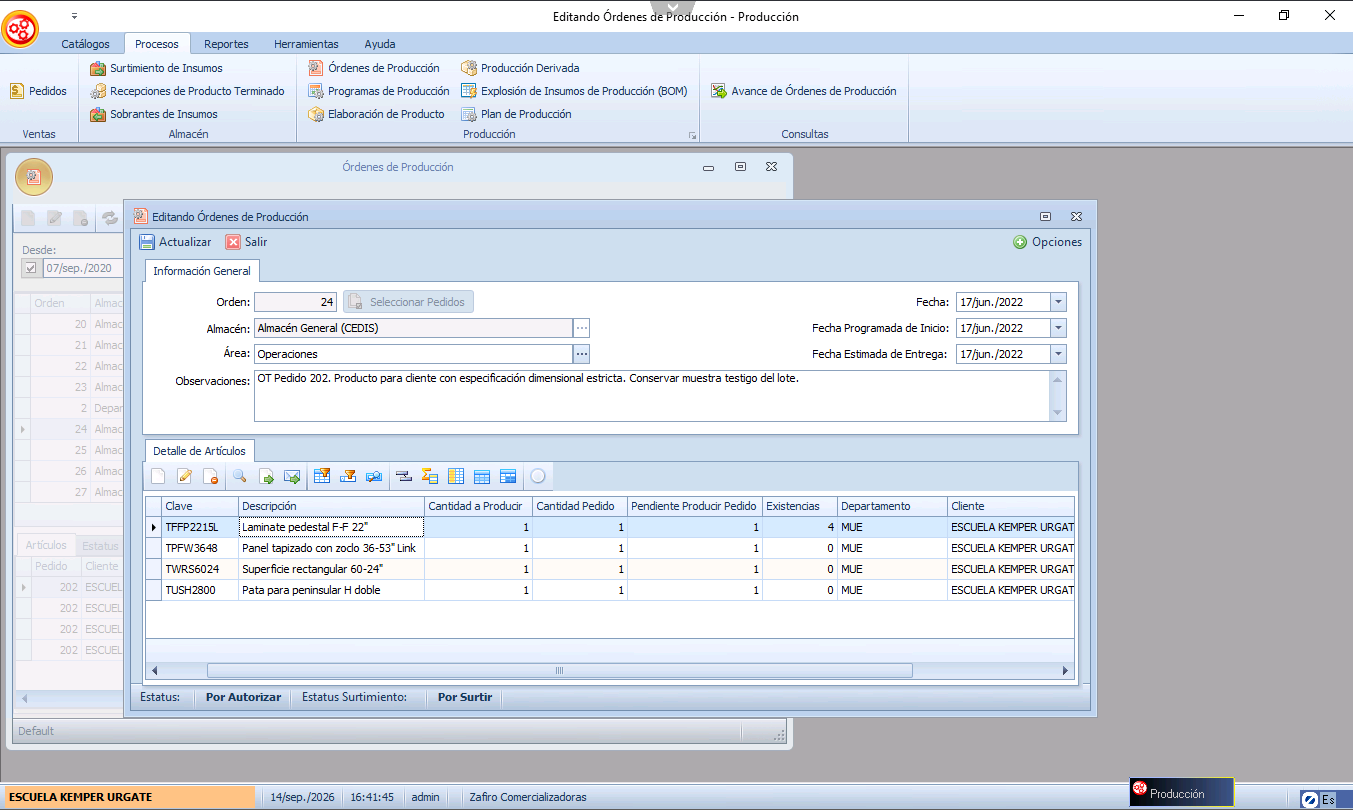Screen dimensions: 1353x810
Task: Click the Observaciones scroll down arrow
Action: (1058, 413)
